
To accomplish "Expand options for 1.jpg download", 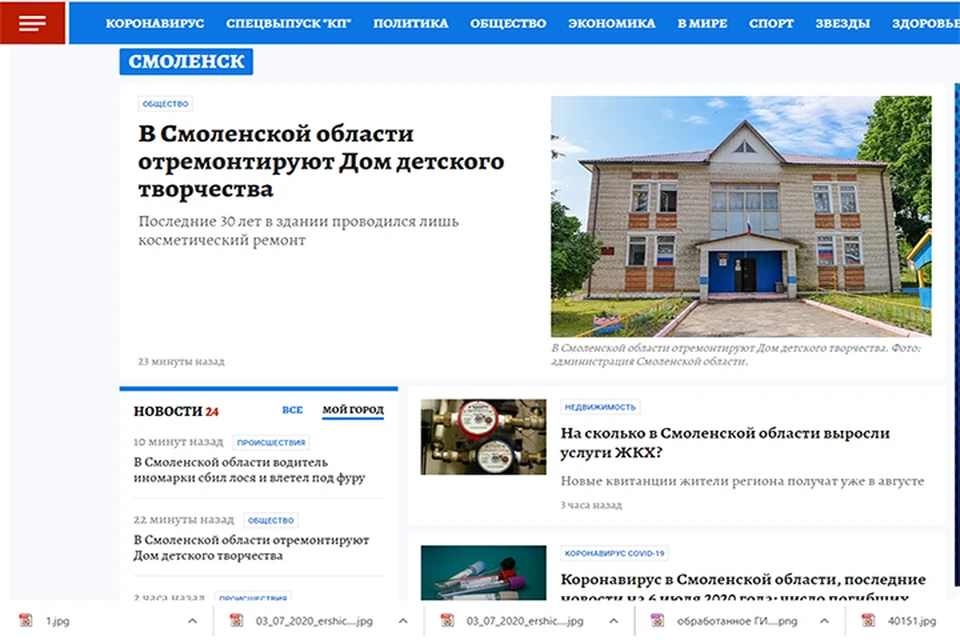I will coord(192,621).
